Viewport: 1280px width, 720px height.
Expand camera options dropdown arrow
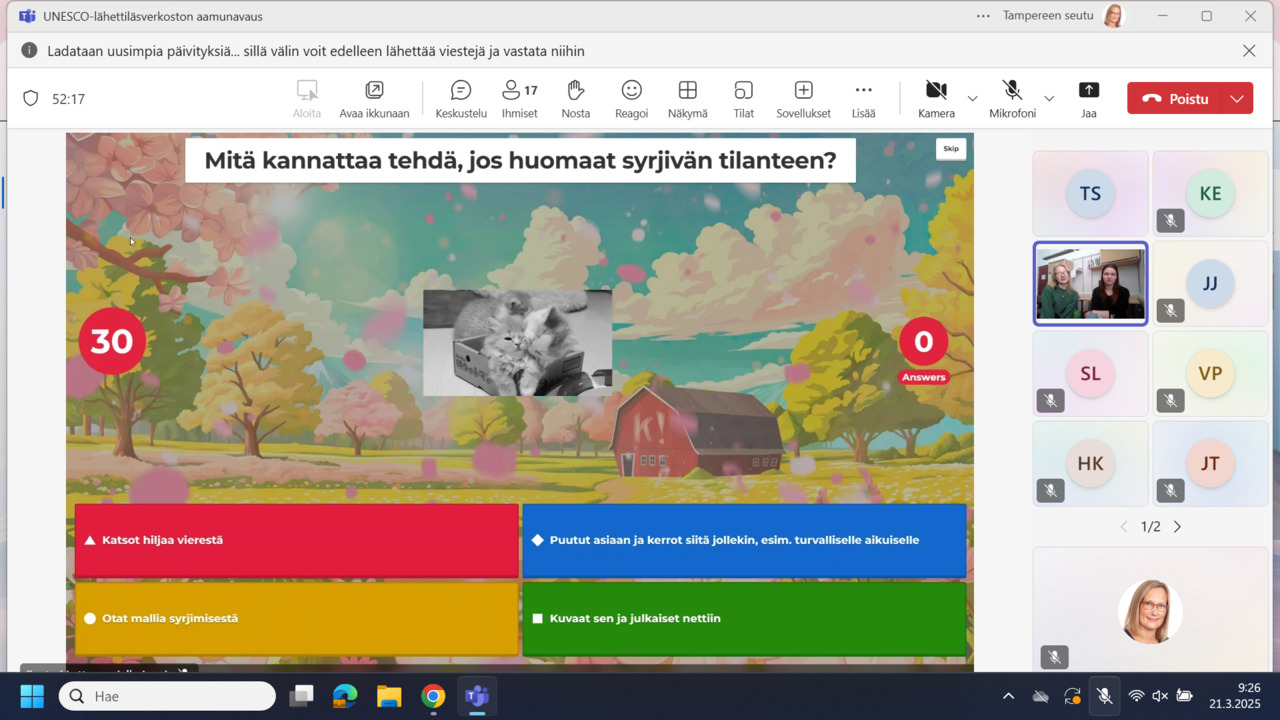point(972,99)
